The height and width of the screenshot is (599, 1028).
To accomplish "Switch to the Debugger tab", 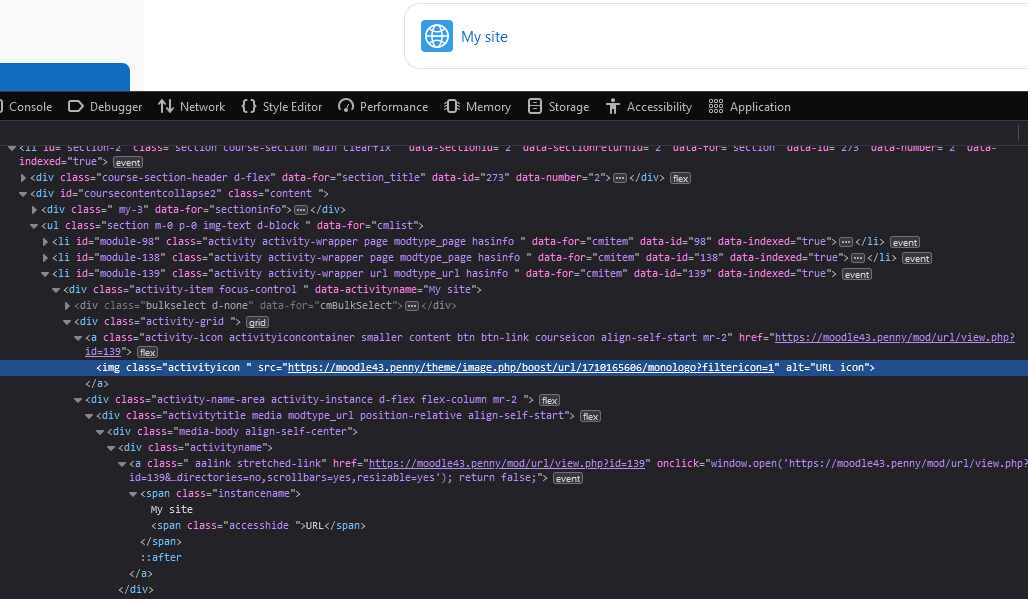I will (105, 107).
